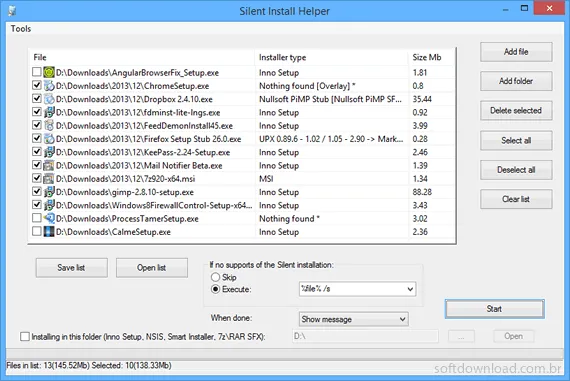Check the AngularBrowserFix_Setup.exe checkbox
This screenshot has height=381, width=570.
point(36,72)
